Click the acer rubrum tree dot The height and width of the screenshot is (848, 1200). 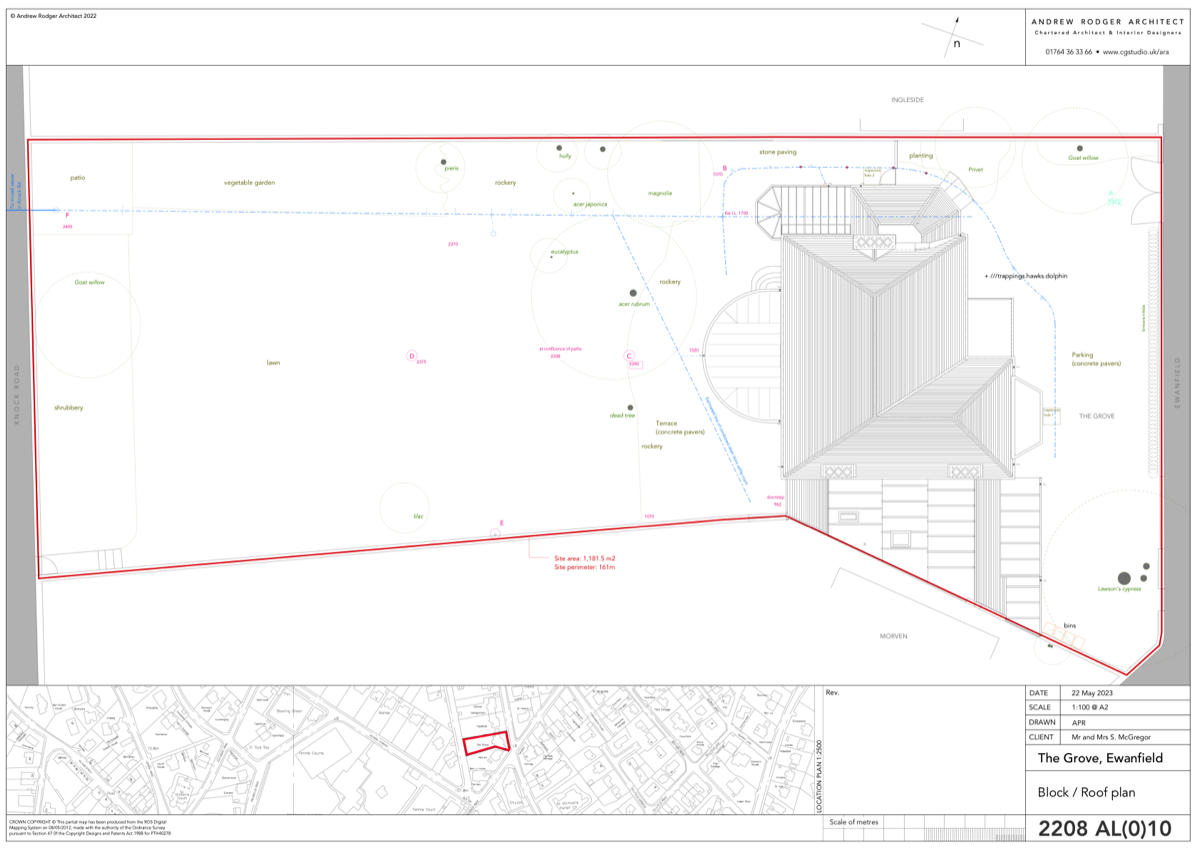tap(633, 293)
